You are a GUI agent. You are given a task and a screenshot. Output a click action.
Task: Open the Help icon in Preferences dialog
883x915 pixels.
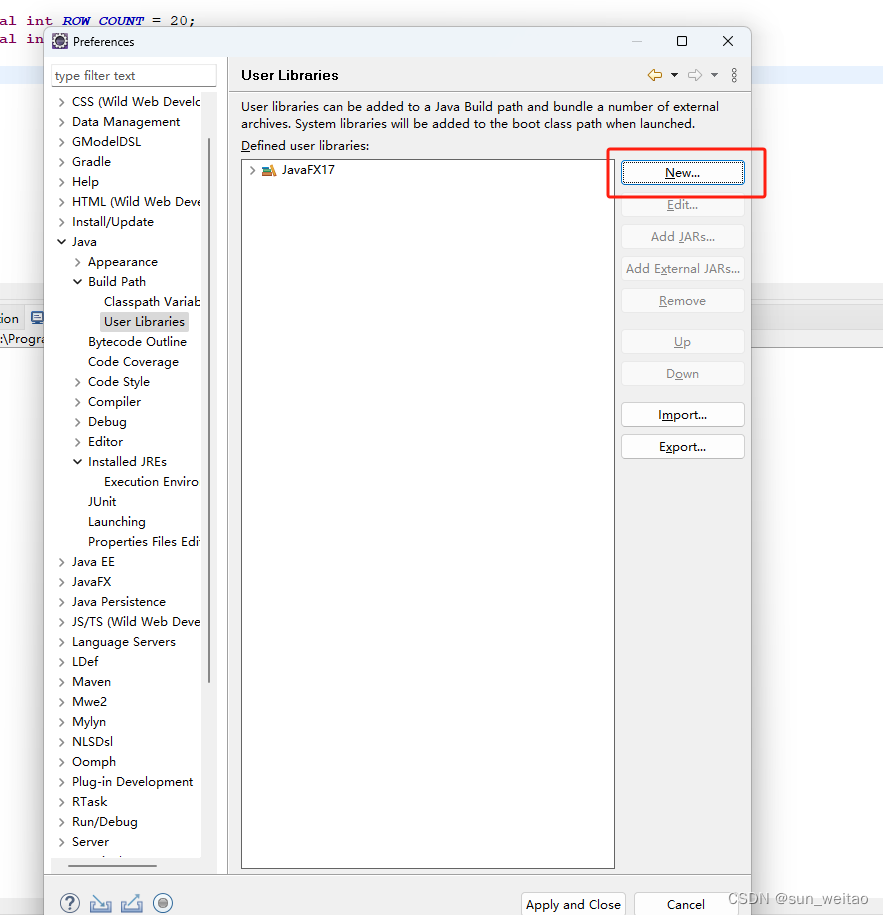point(69,902)
